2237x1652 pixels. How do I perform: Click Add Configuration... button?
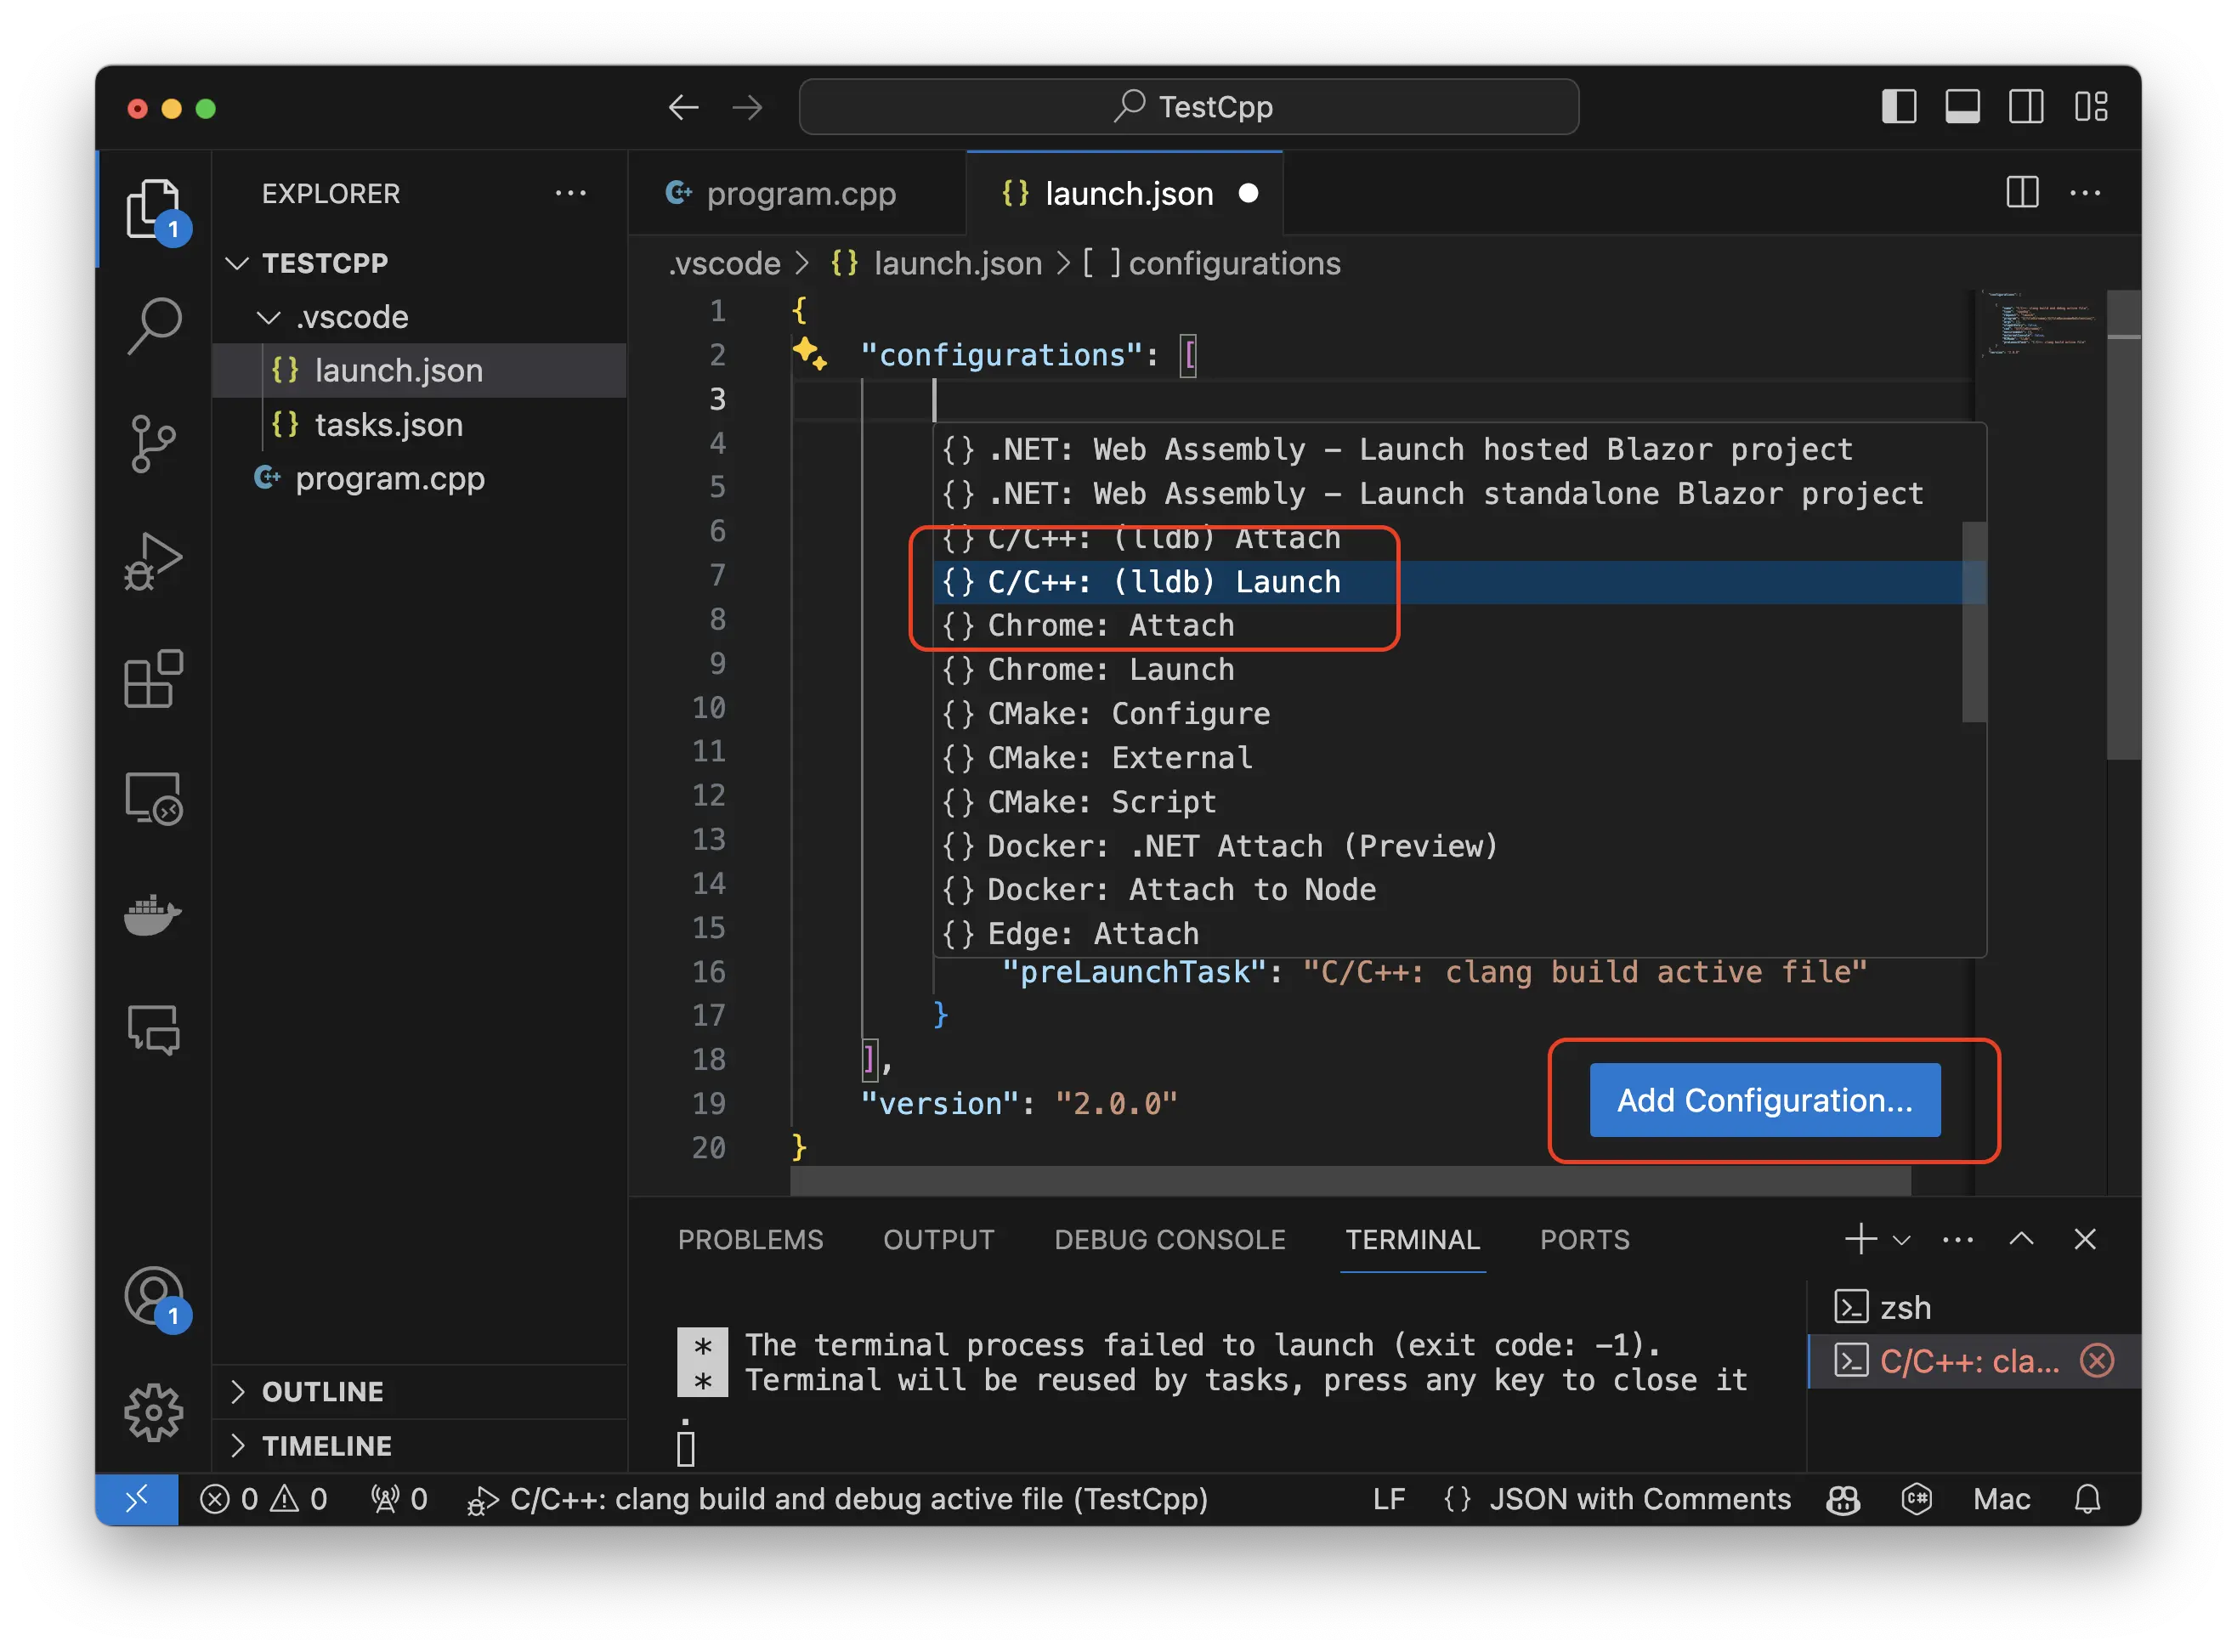(x=1761, y=1100)
